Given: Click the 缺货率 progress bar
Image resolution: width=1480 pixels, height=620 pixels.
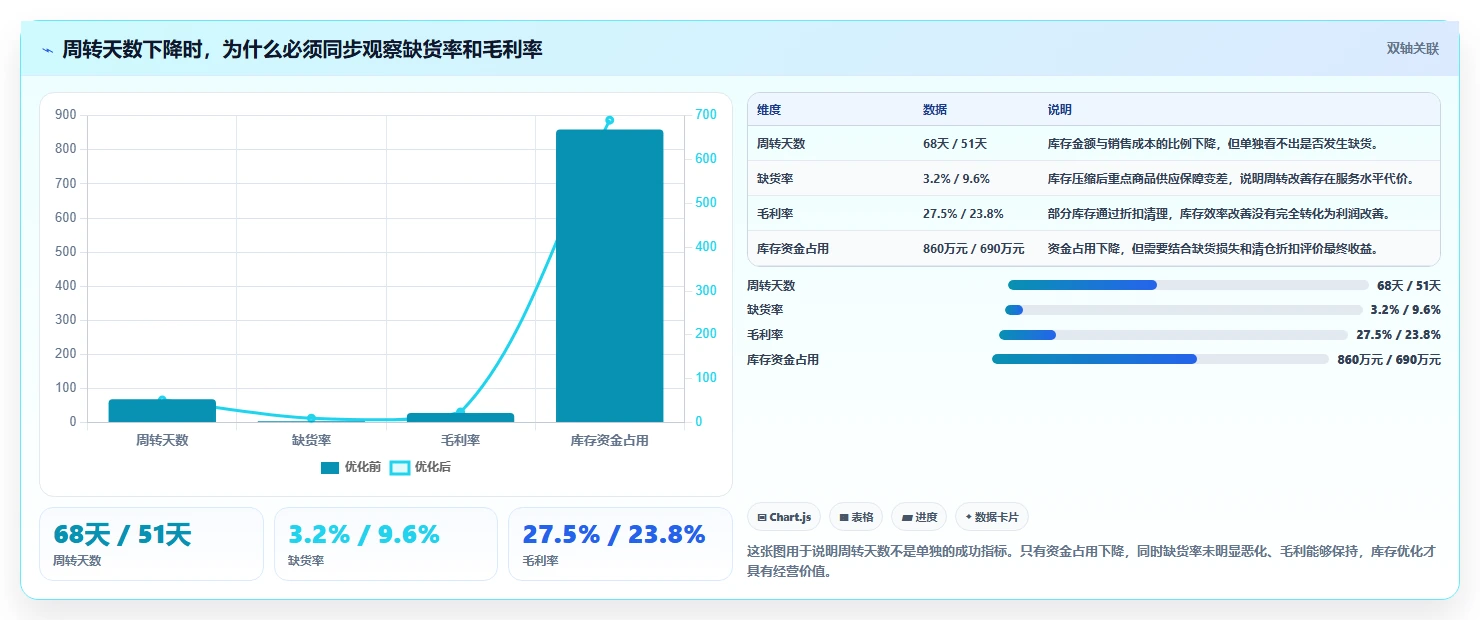Looking at the screenshot, I should (x=1183, y=310).
